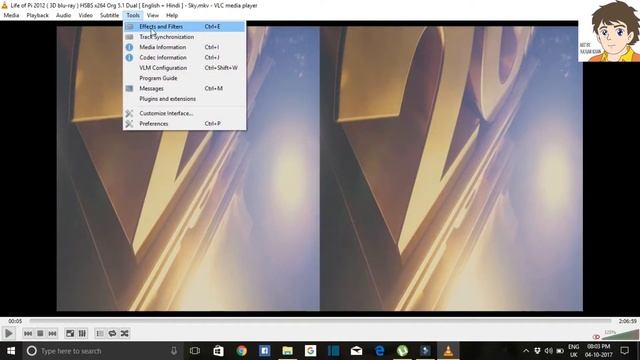Open the clock showing 08:03 PM
The image size is (640, 360).
[x=599, y=351]
